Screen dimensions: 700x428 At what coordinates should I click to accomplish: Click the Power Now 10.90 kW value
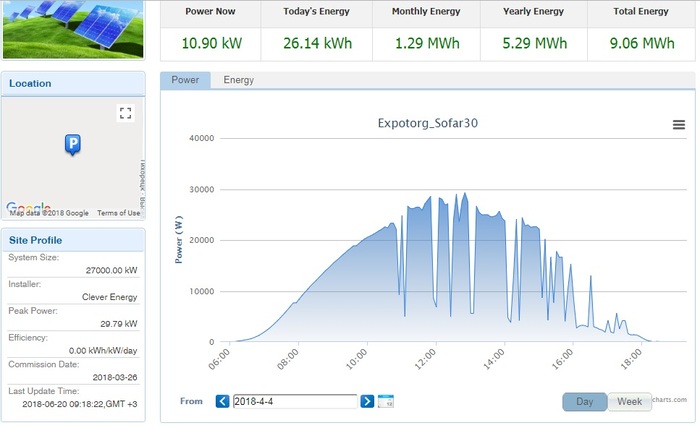(x=210, y=43)
